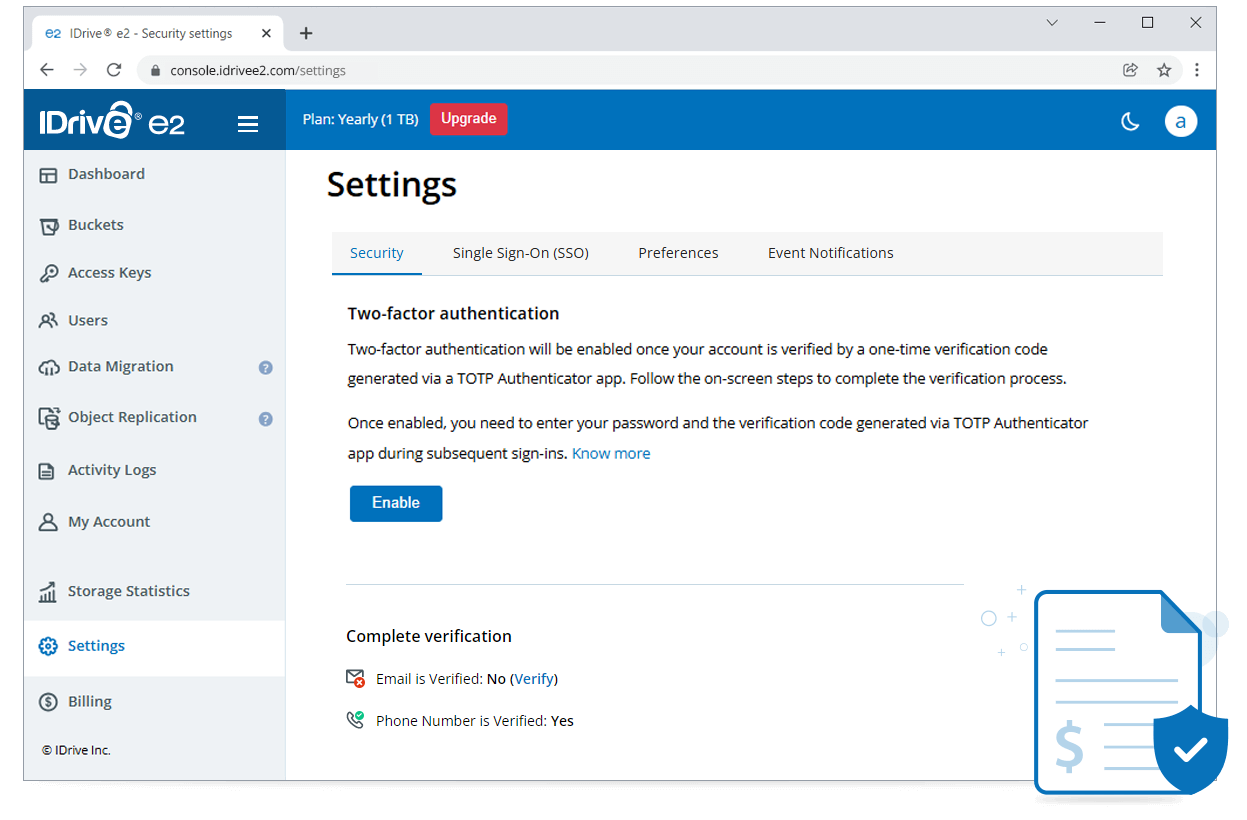Image resolution: width=1247 pixels, height=820 pixels.
Task: Click Verify link for email
Action: pos(534,679)
